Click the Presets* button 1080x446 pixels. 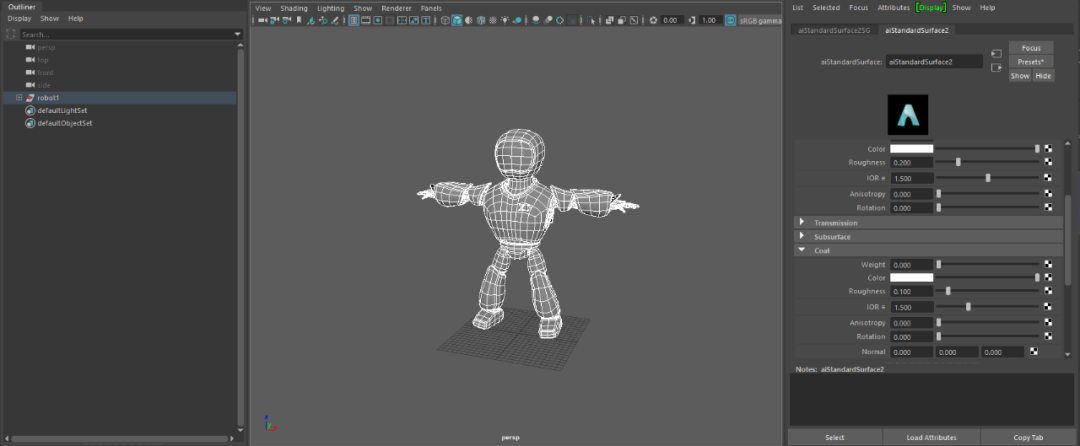[1031, 62]
